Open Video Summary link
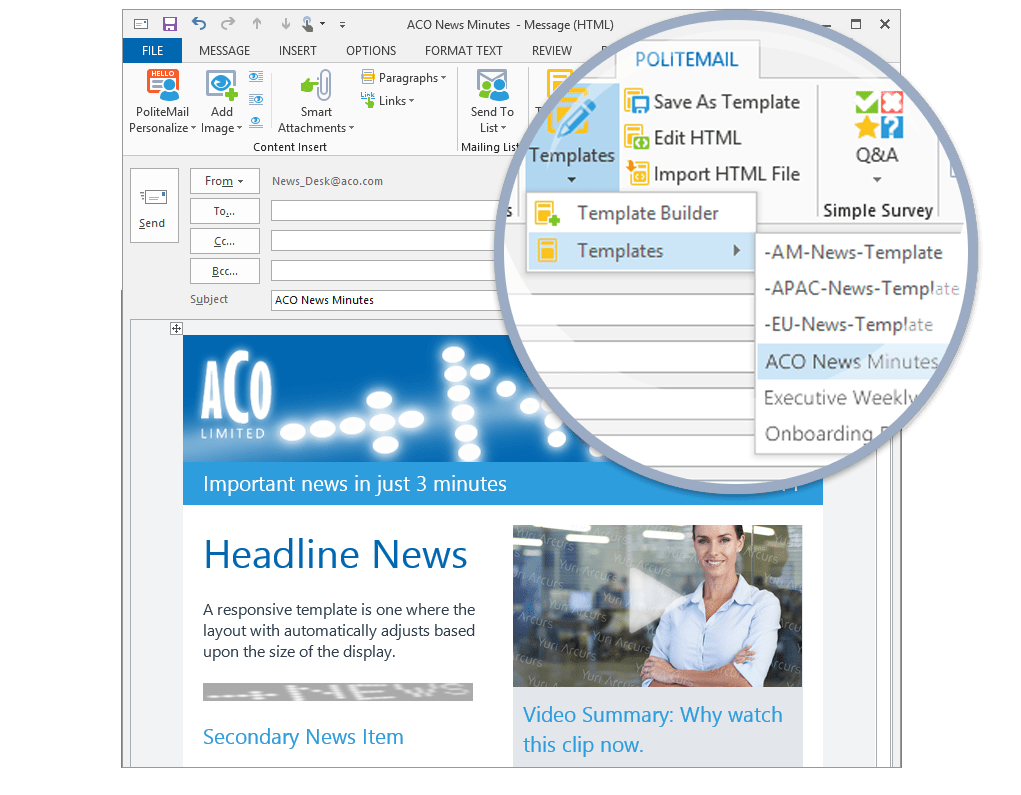Viewport: 1021px width, 795px height. (652, 729)
